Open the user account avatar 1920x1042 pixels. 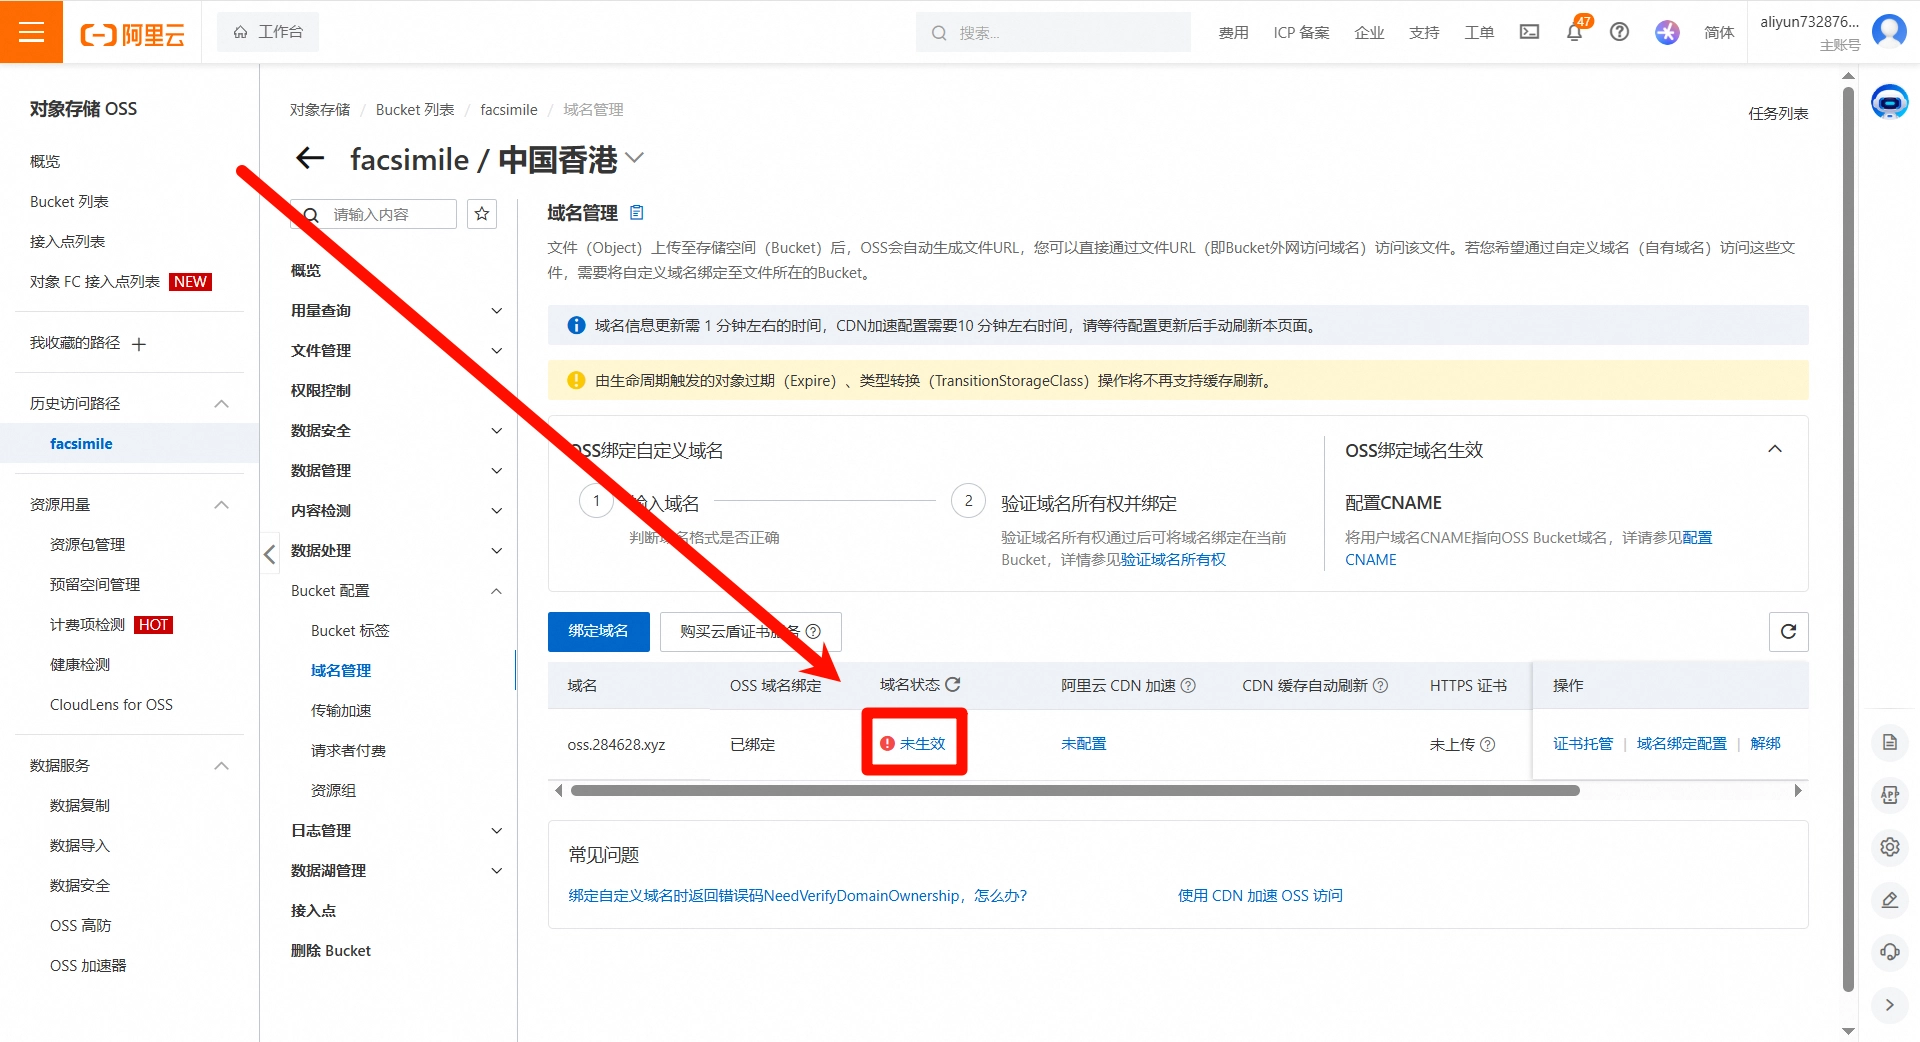point(1889,31)
